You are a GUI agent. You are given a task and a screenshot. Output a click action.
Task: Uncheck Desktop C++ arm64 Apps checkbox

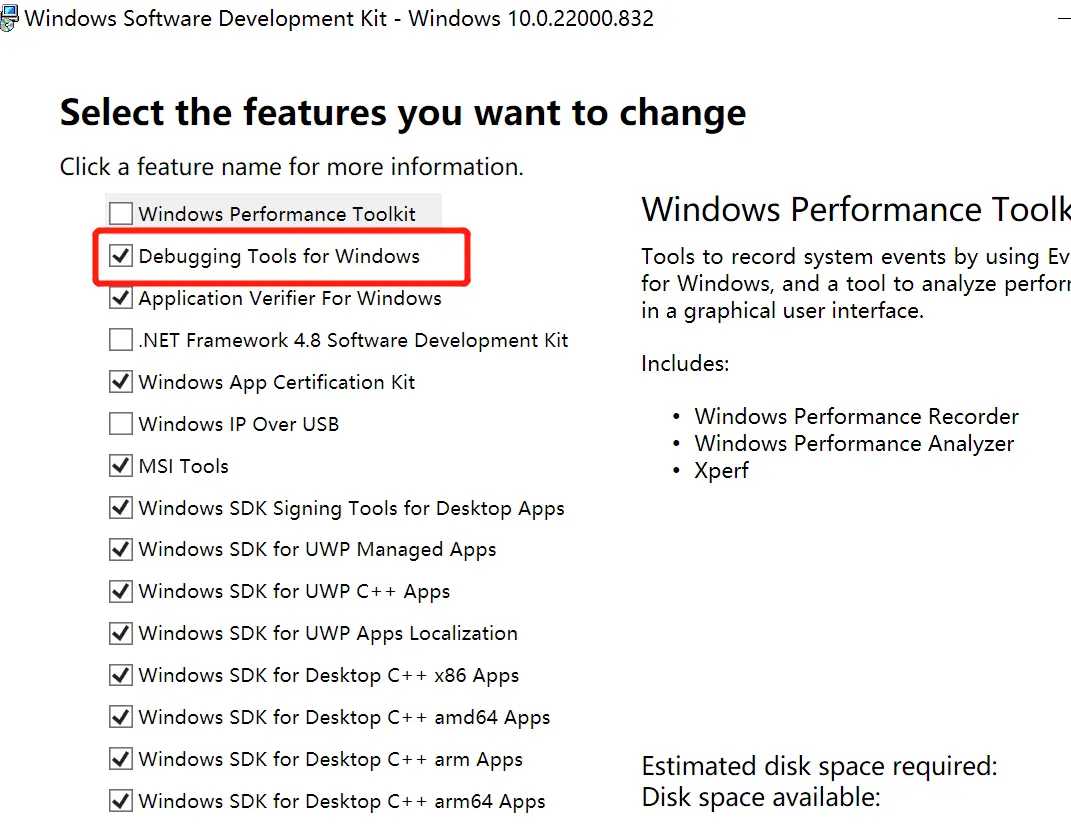click(x=121, y=801)
